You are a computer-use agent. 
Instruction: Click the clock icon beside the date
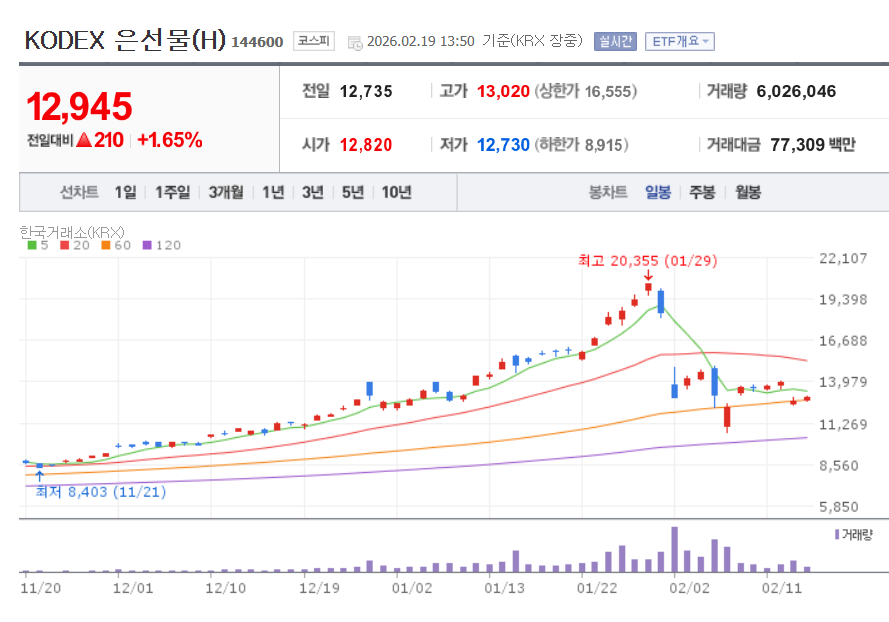[353, 43]
